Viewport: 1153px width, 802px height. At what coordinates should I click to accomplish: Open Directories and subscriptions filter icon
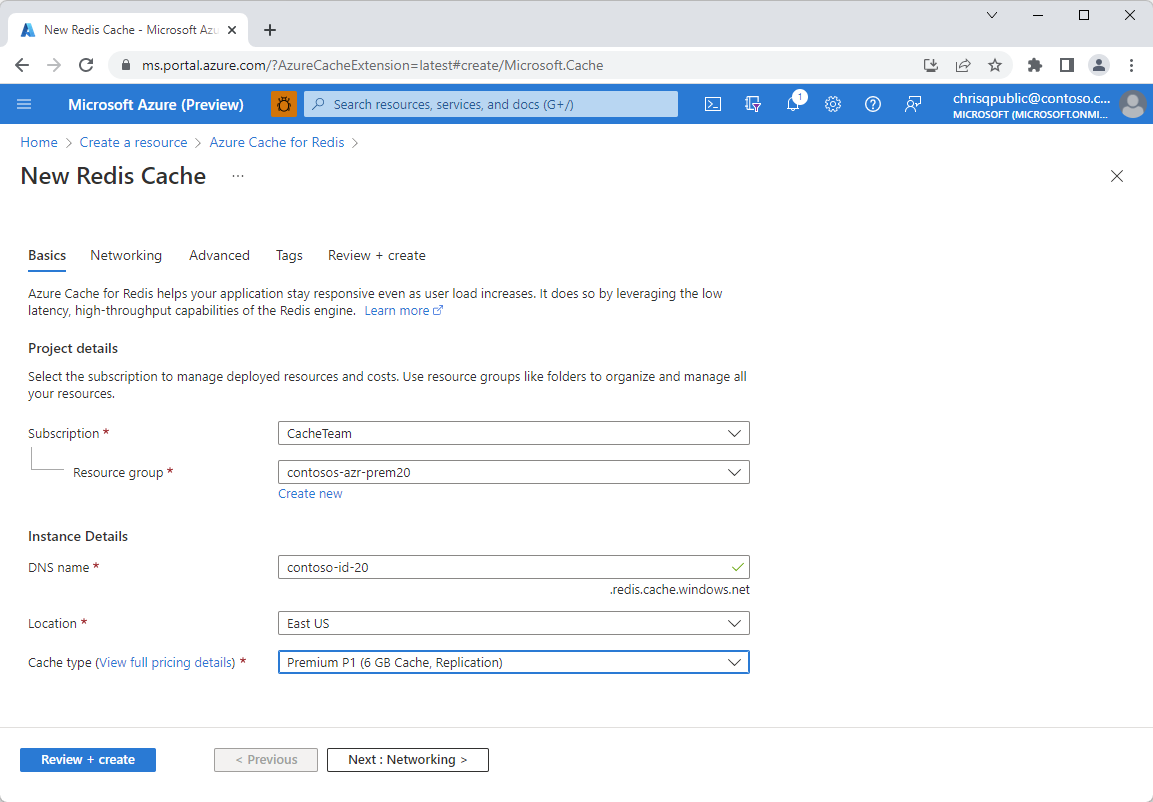pyautogui.click(x=753, y=104)
